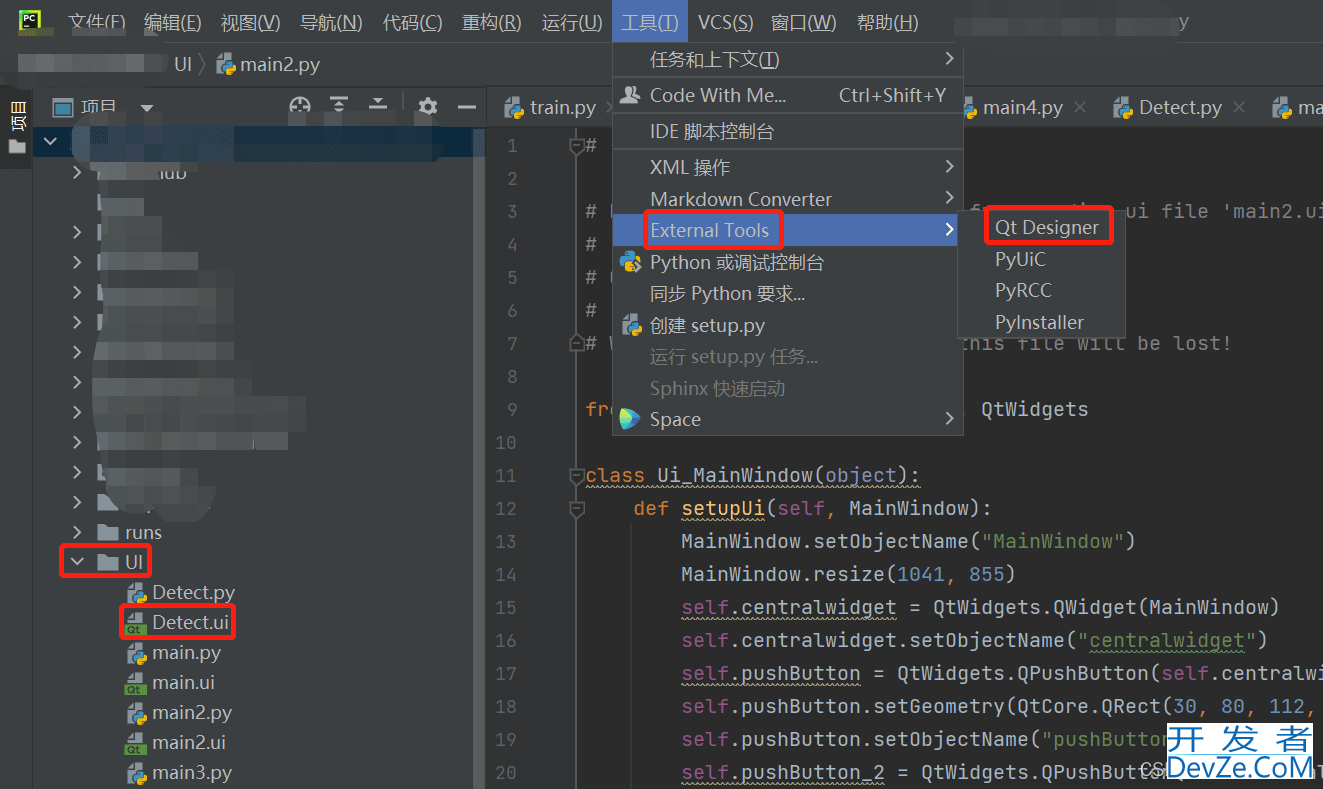Select main2.py in the project tree
The width and height of the screenshot is (1323, 789).
[x=192, y=713]
